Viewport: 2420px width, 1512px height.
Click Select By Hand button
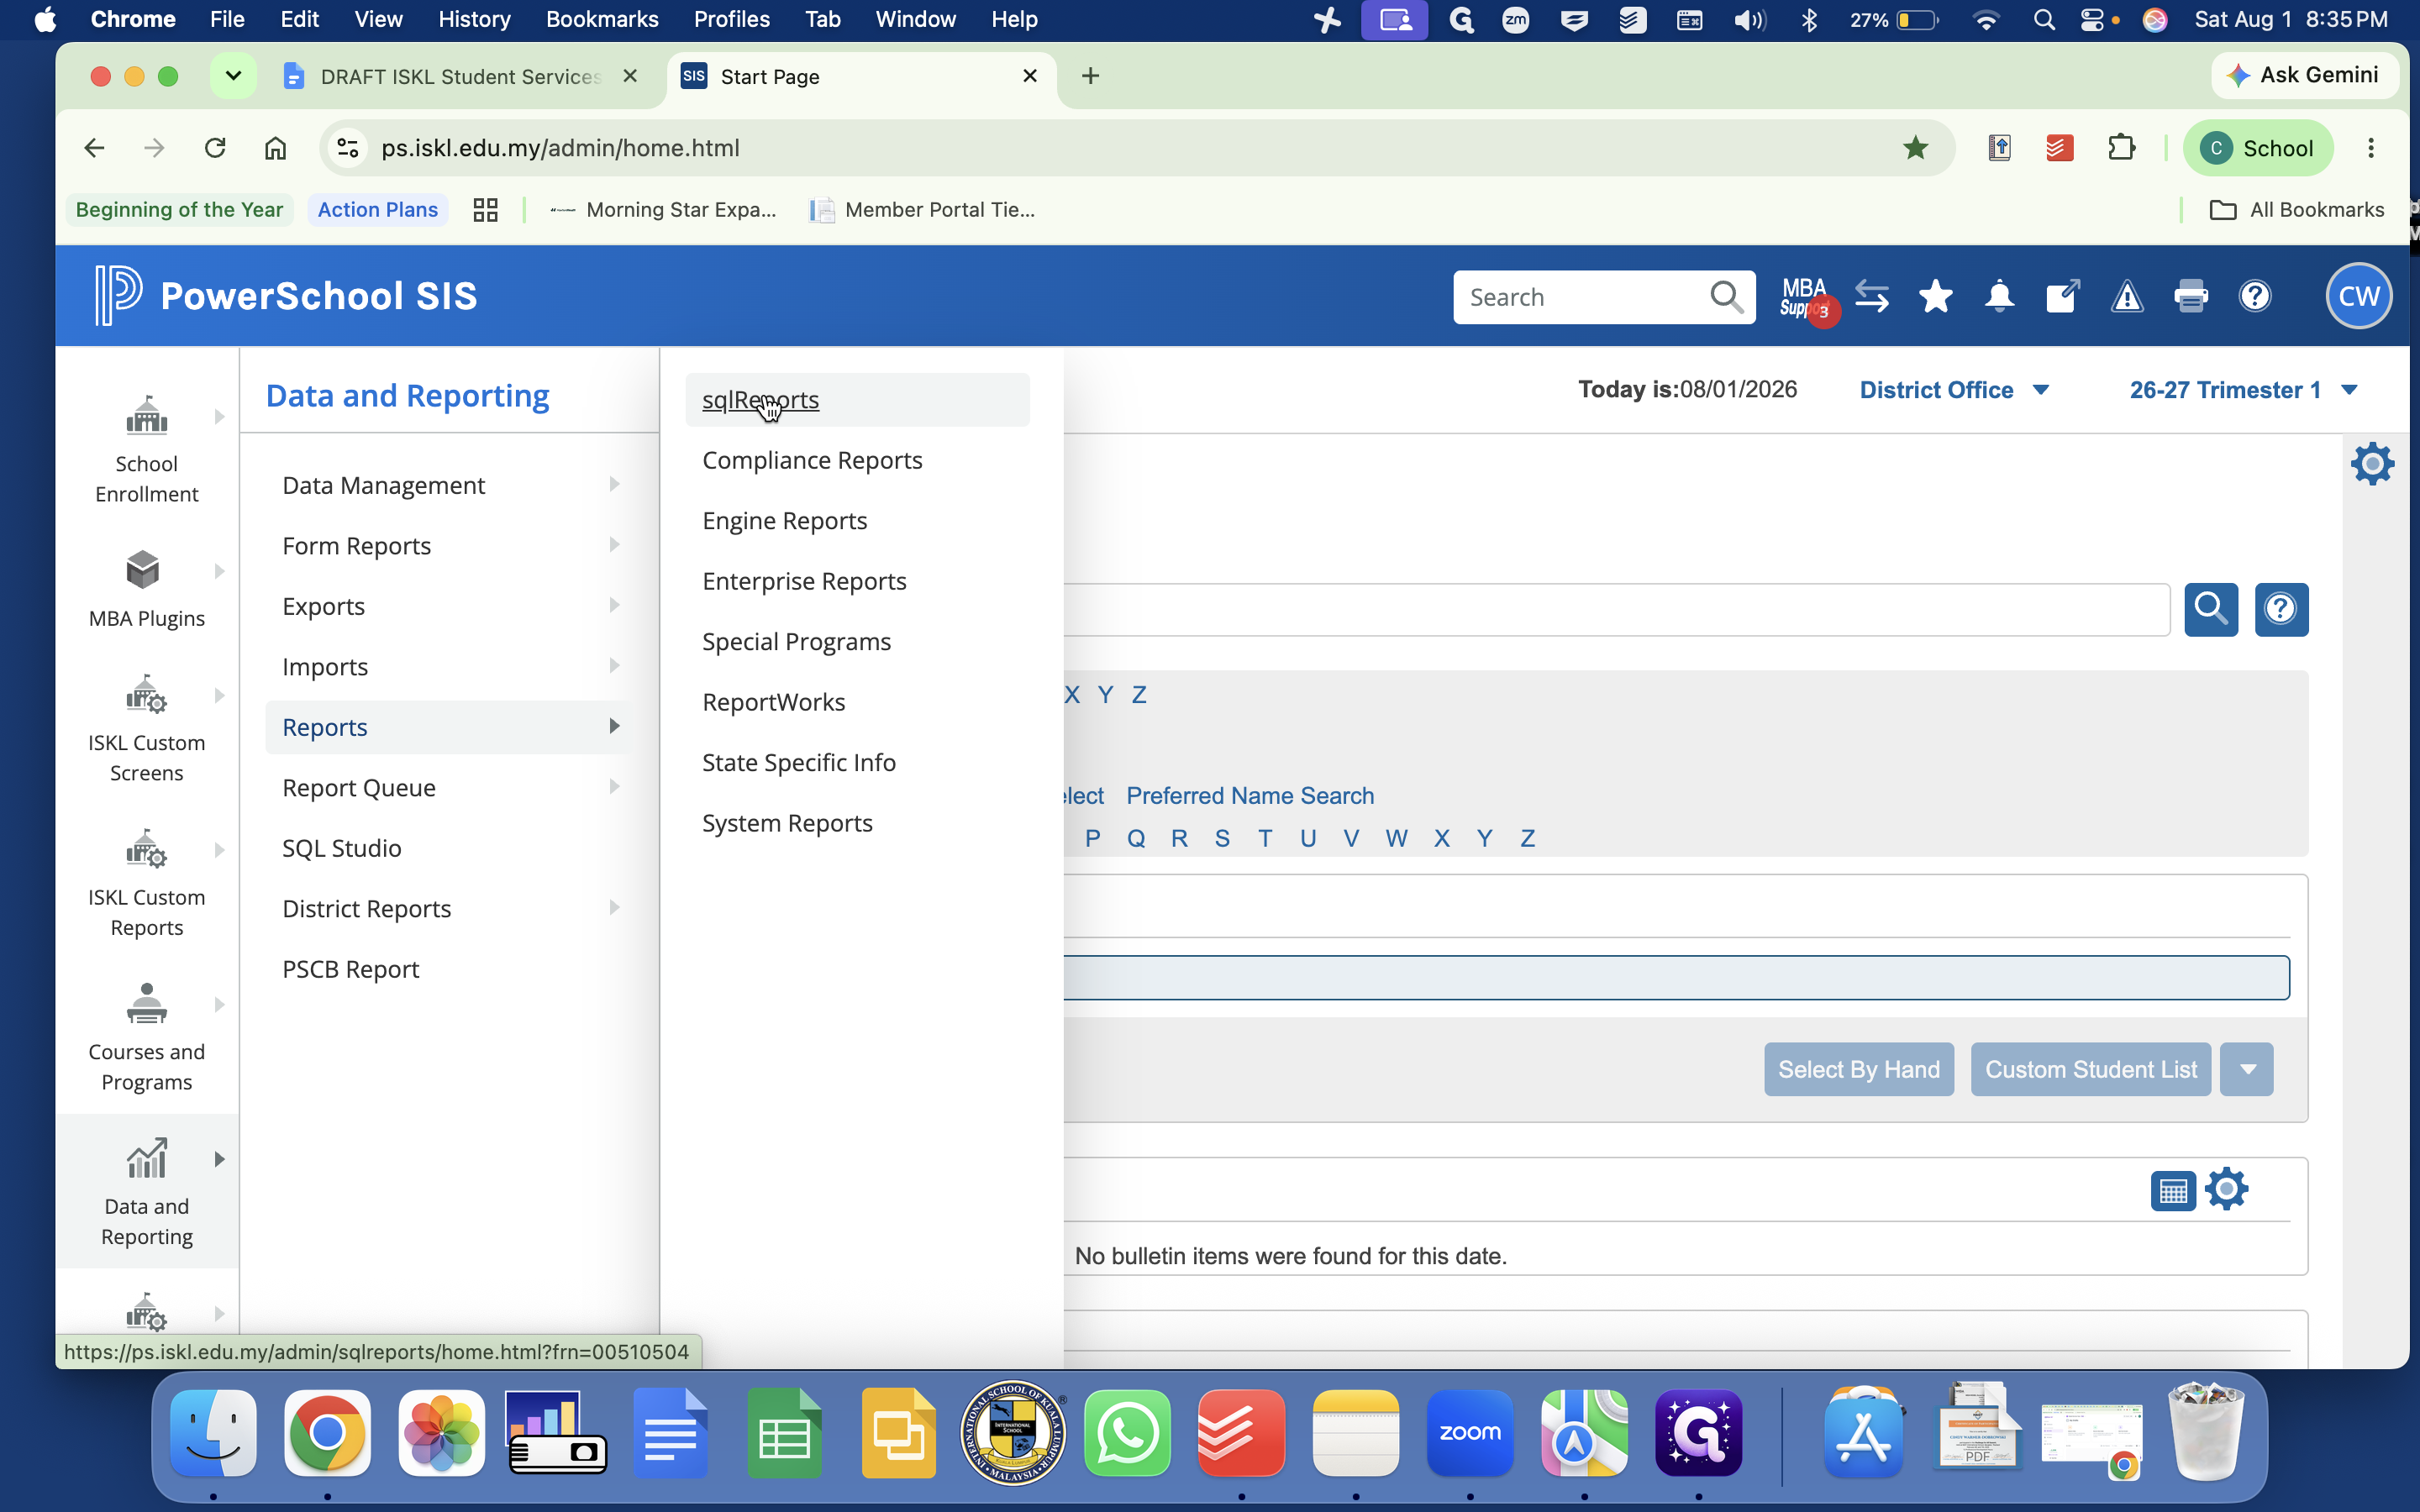pos(1859,1070)
